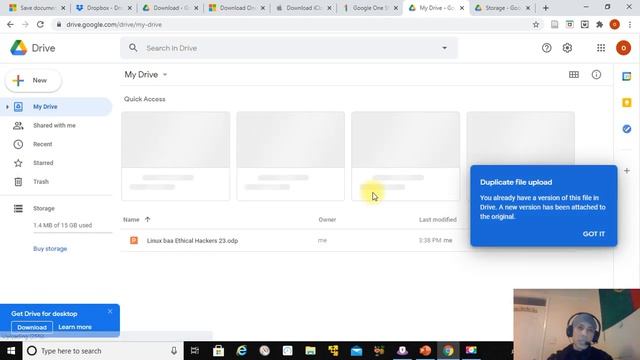Click the New button
The width and height of the screenshot is (640, 360).
(x=33, y=80)
